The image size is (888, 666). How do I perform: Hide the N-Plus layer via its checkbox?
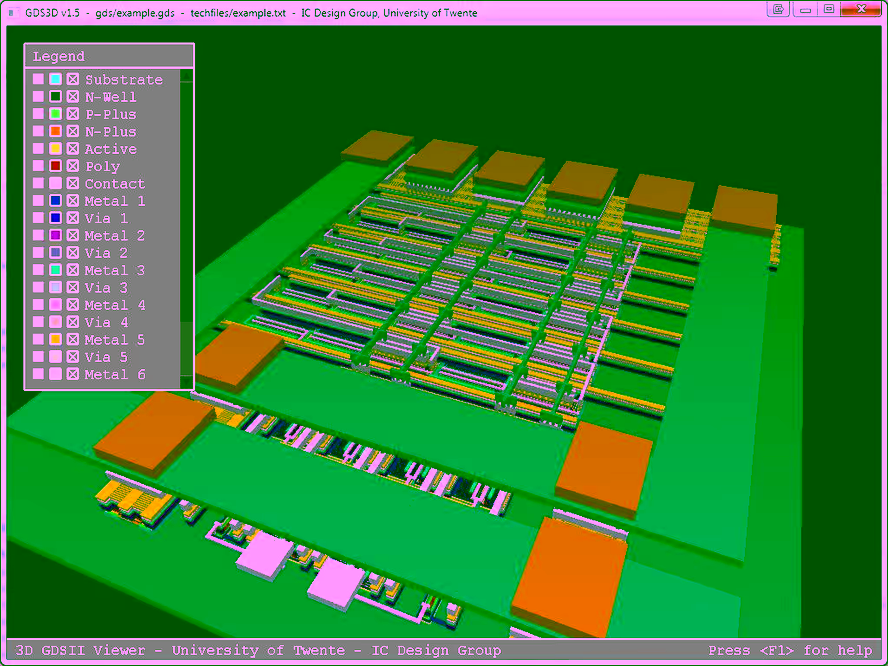coord(72,131)
